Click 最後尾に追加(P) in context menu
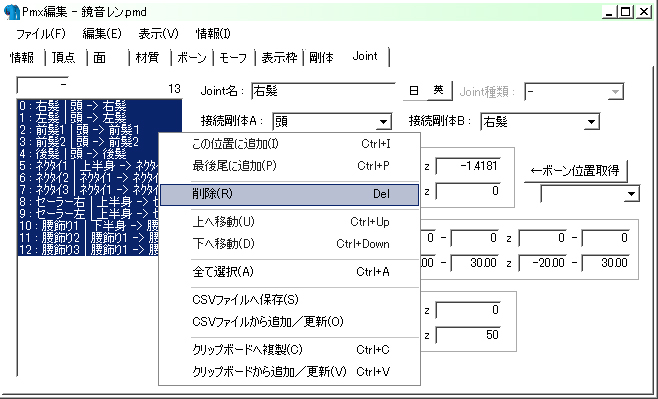This screenshot has height=399, width=658. [x=290, y=166]
